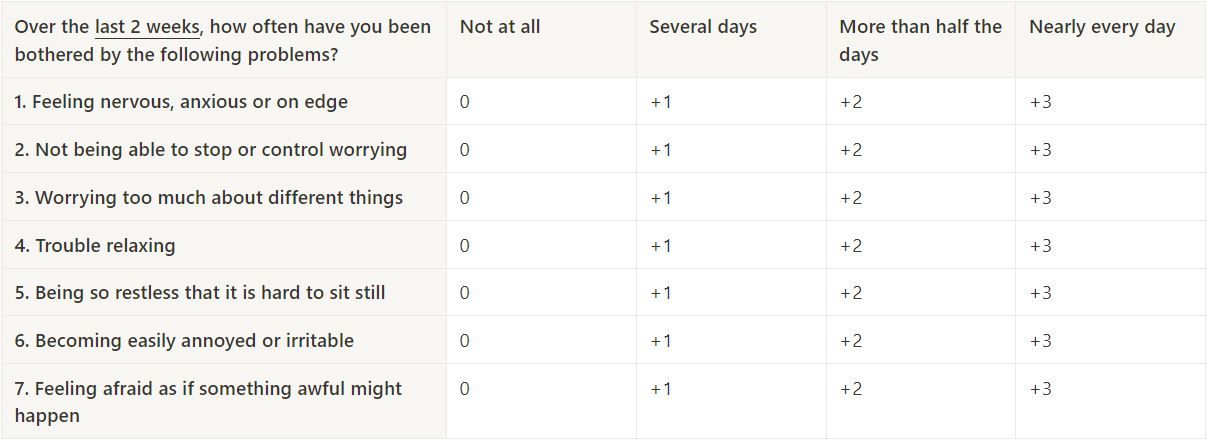
Task: Select +1 for "Not being able to stop worrying"
Action: (661, 150)
